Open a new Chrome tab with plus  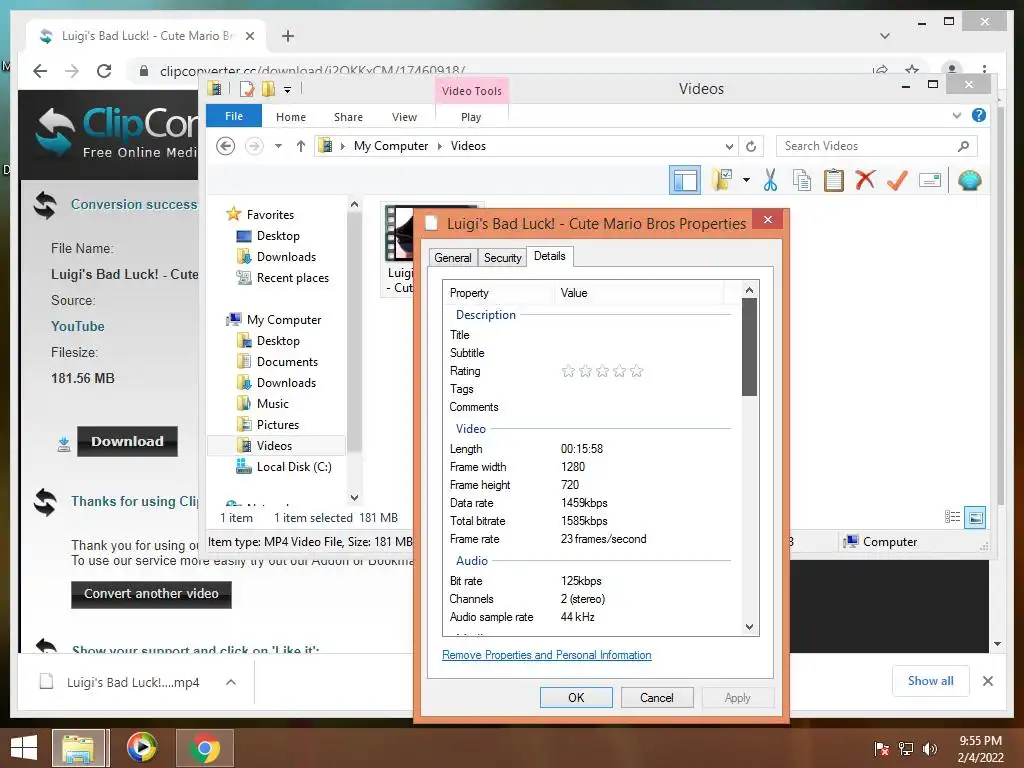[287, 36]
